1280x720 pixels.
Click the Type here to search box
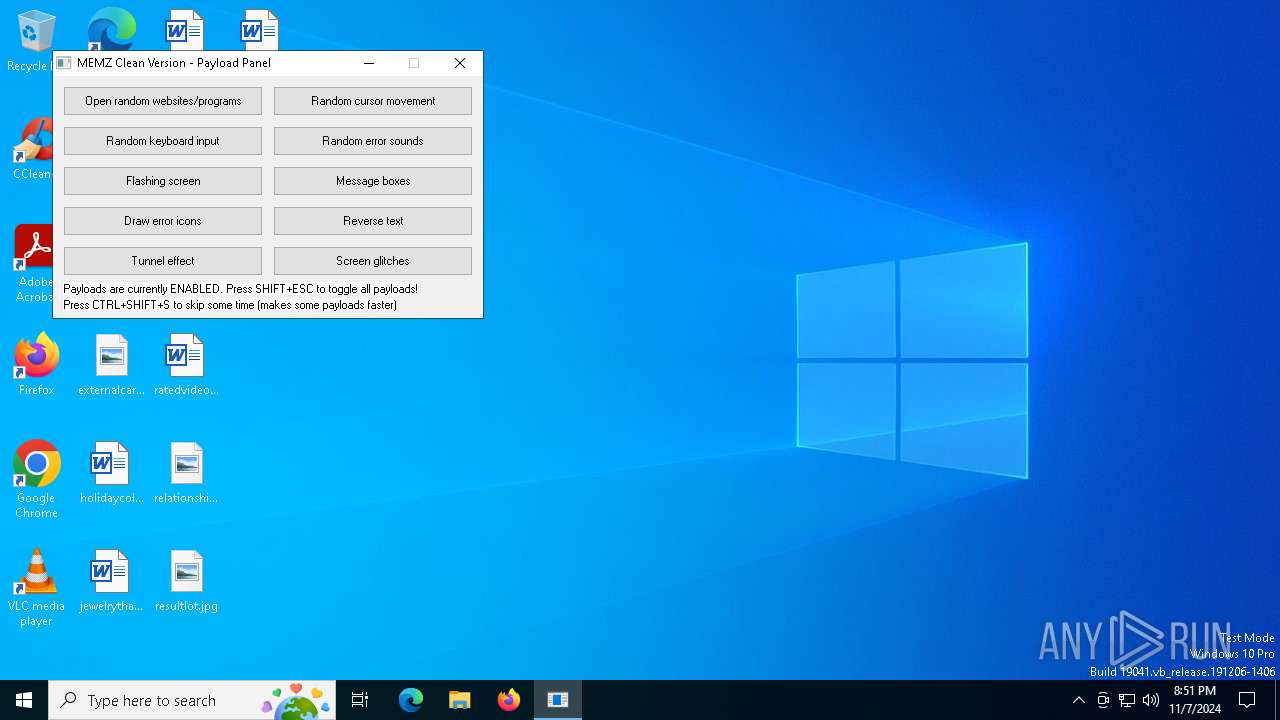tap(192, 700)
